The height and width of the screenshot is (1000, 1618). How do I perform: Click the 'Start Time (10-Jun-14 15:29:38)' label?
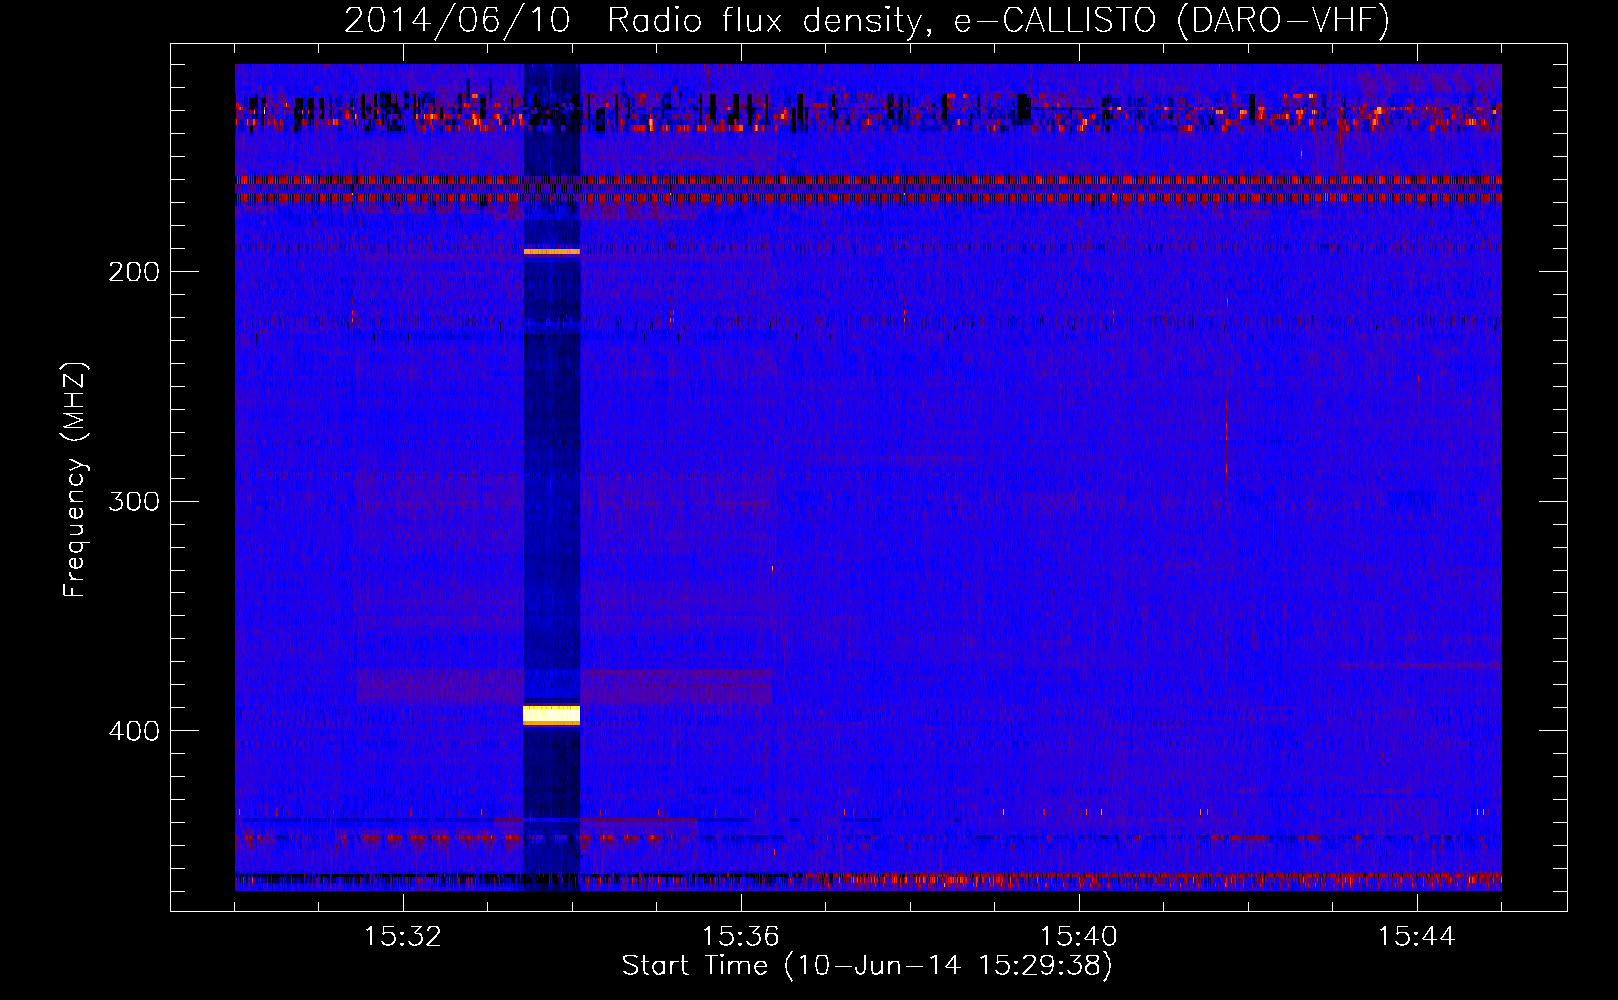[x=866, y=966]
